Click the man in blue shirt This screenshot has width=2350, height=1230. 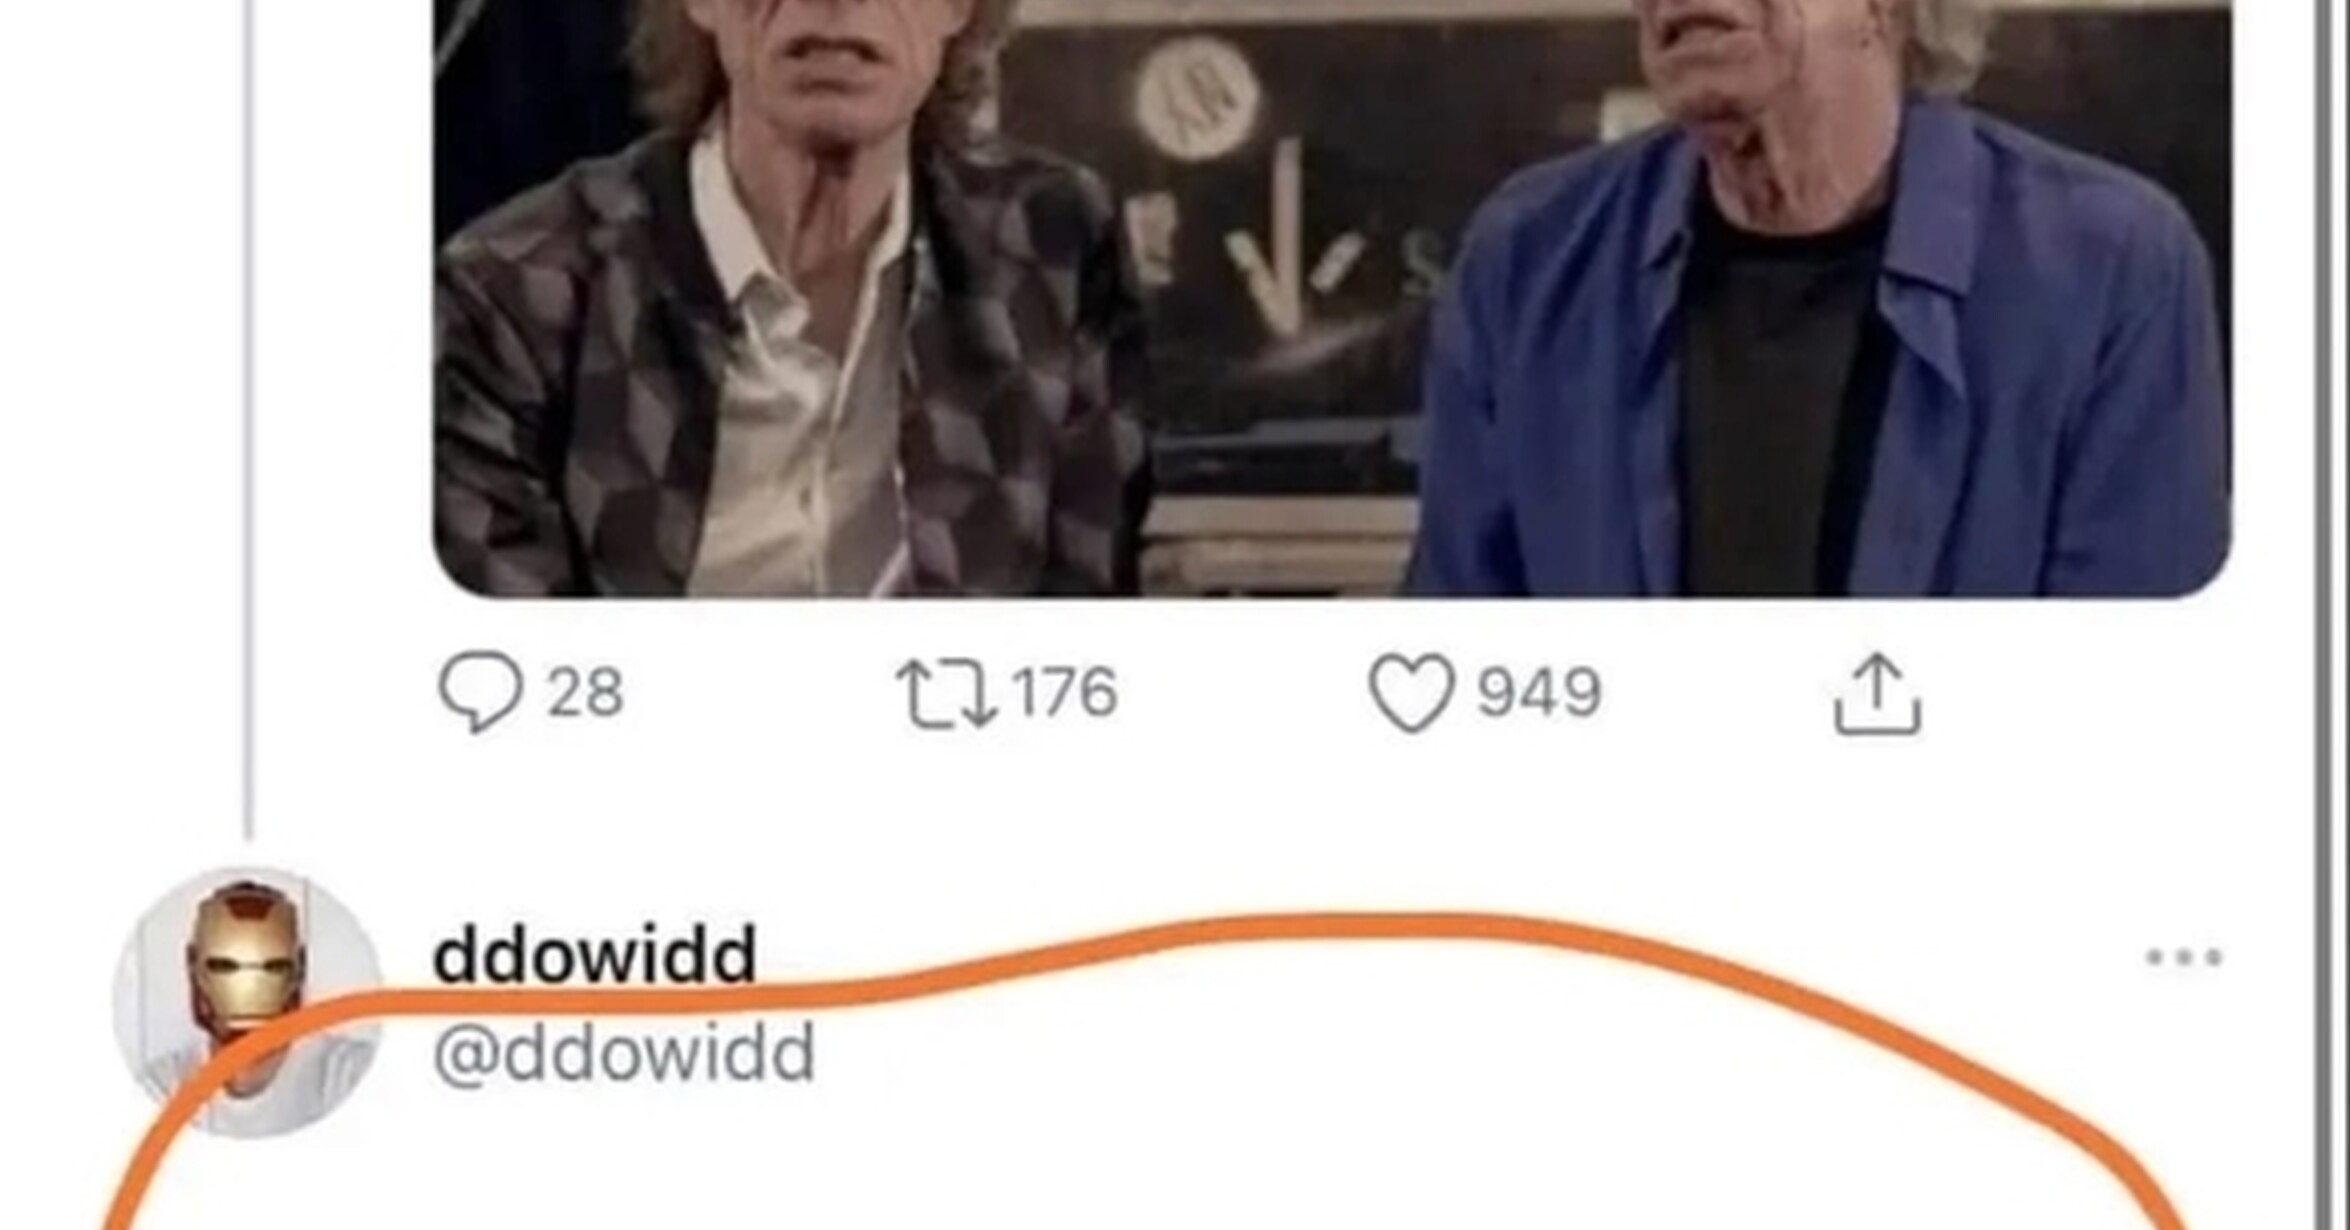[x=1820, y=300]
